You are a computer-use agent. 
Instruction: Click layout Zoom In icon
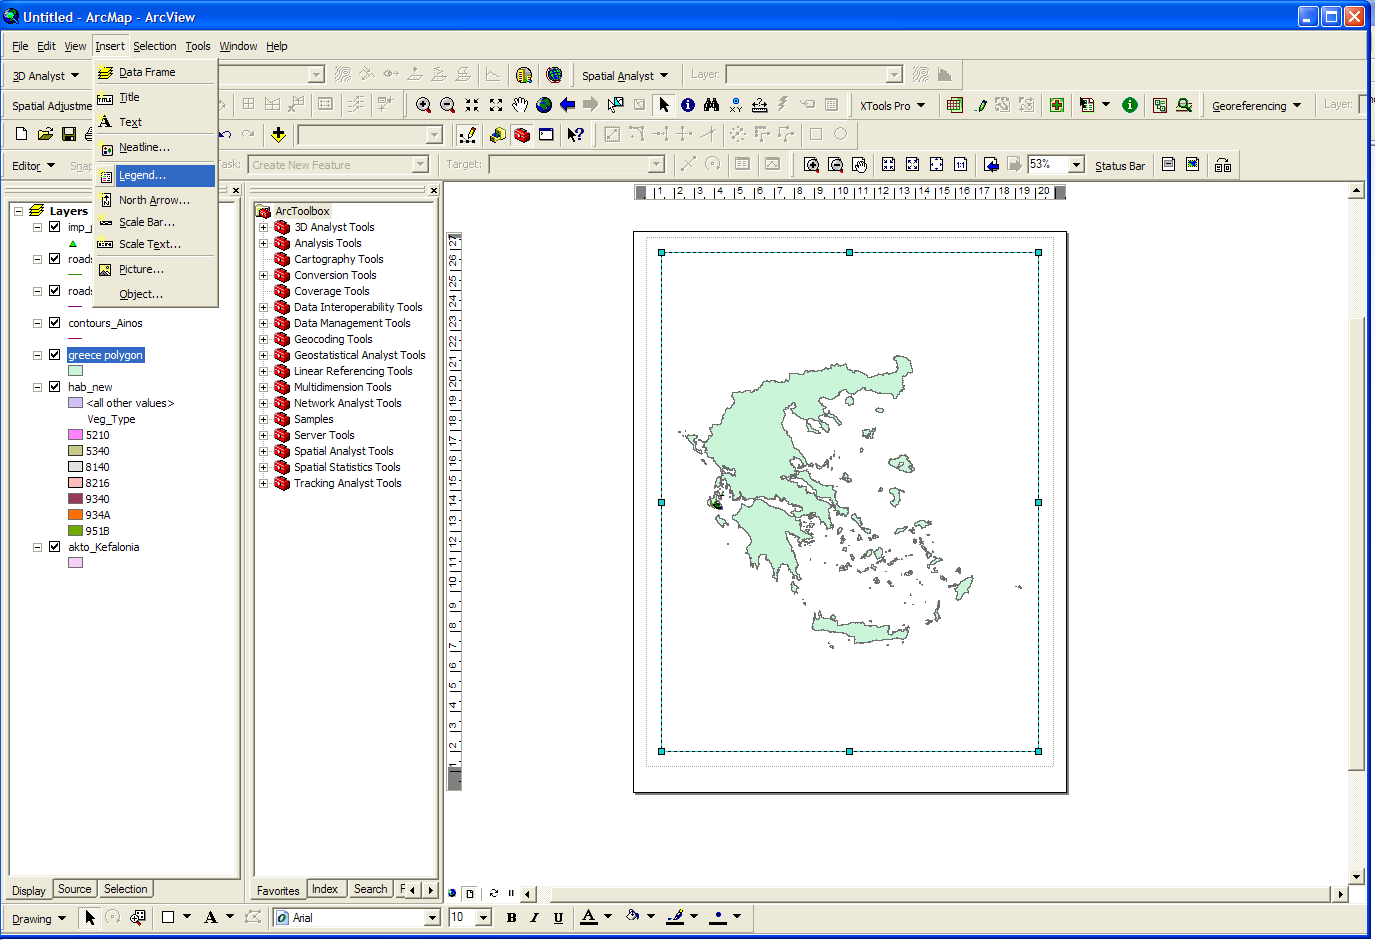click(x=811, y=165)
